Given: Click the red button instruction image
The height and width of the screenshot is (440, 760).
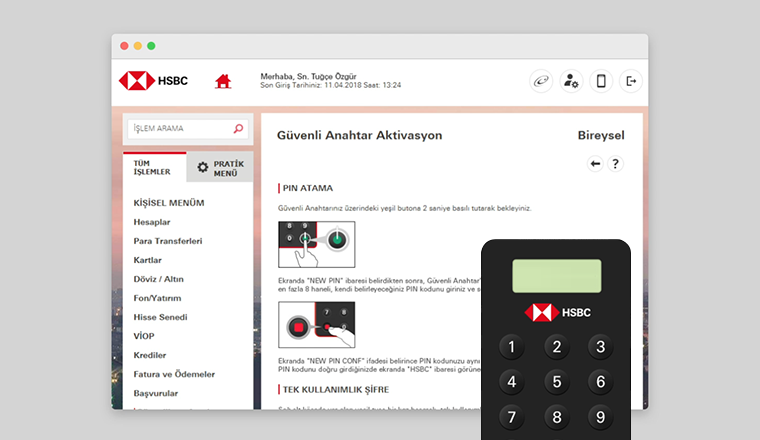Looking at the screenshot, I should coord(317,325).
